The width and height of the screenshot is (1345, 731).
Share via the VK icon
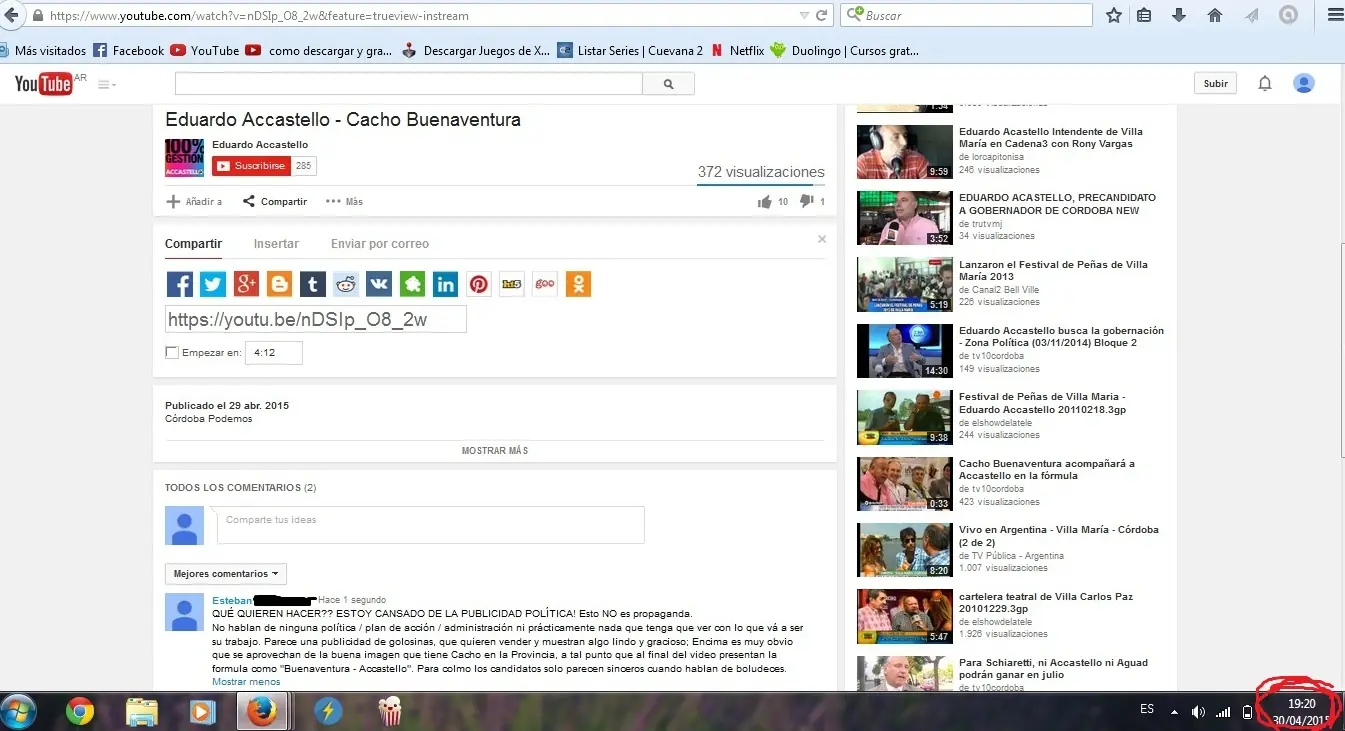click(x=379, y=284)
